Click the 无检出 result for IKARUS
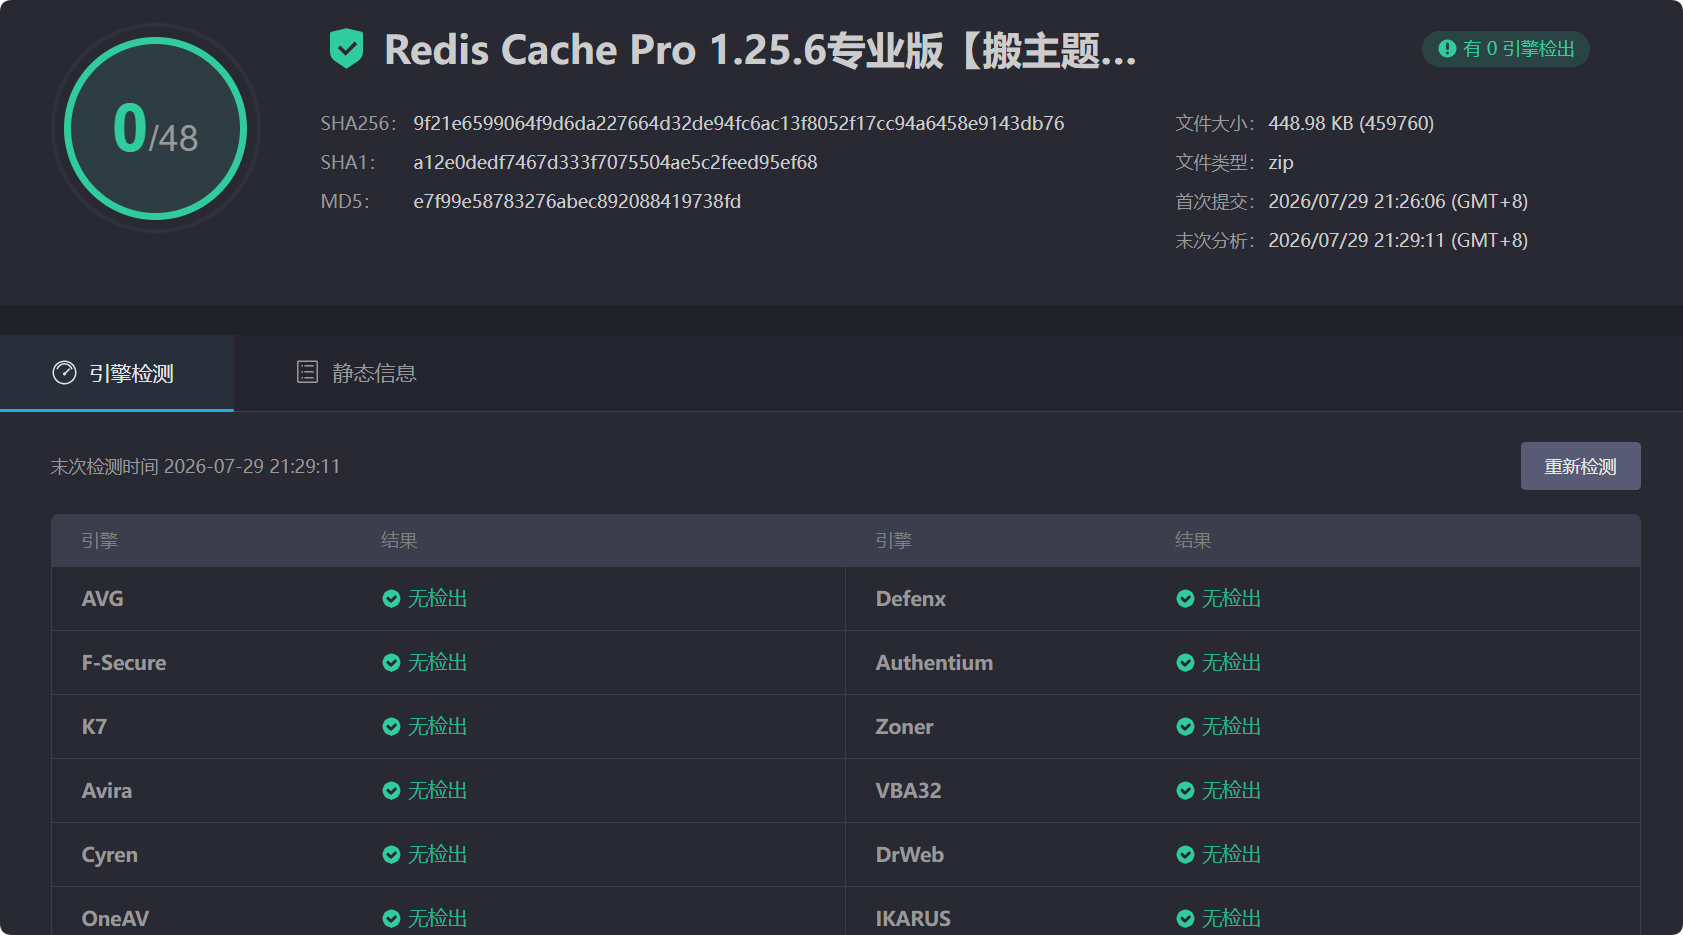 pyautogui.click(x=1231, y=918)
